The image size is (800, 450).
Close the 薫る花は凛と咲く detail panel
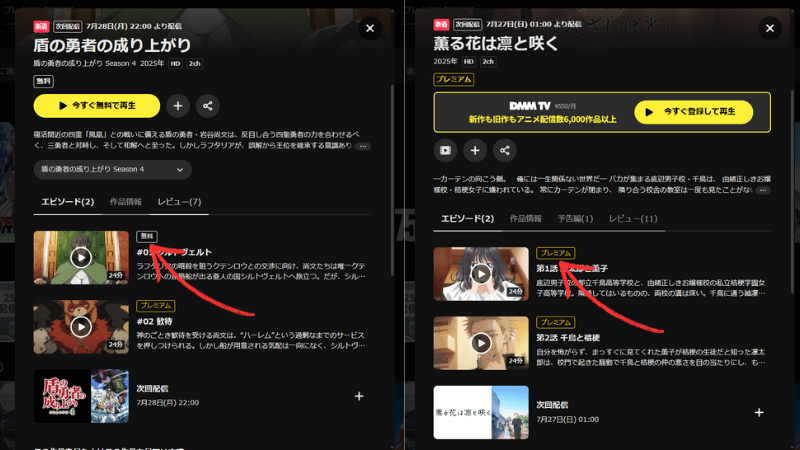[770, 29]
